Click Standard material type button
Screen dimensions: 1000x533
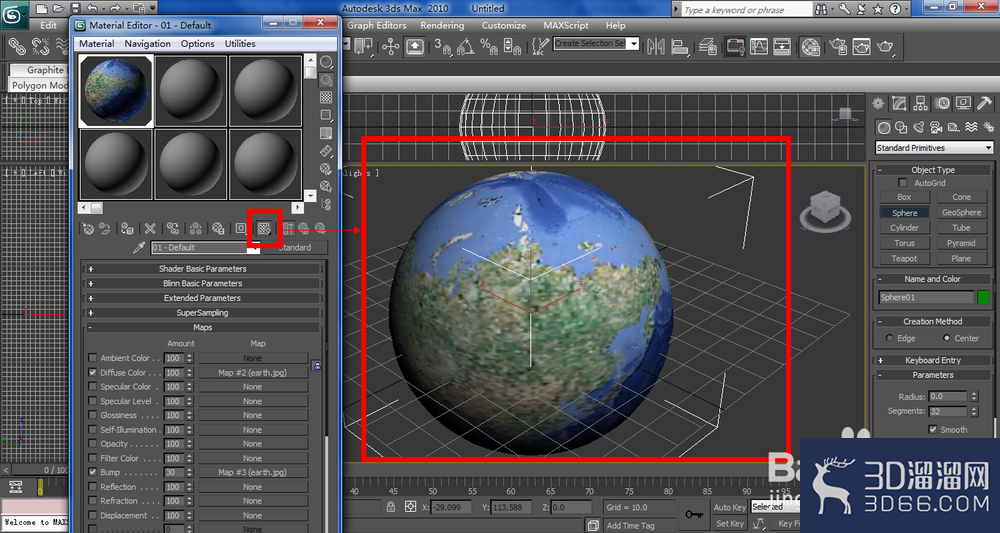[x=295, y=247]
